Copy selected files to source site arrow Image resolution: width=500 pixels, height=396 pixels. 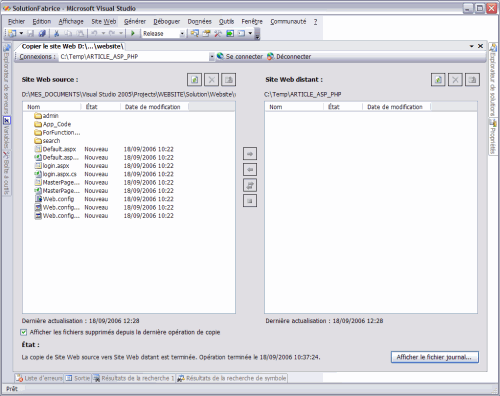point(250,169)
